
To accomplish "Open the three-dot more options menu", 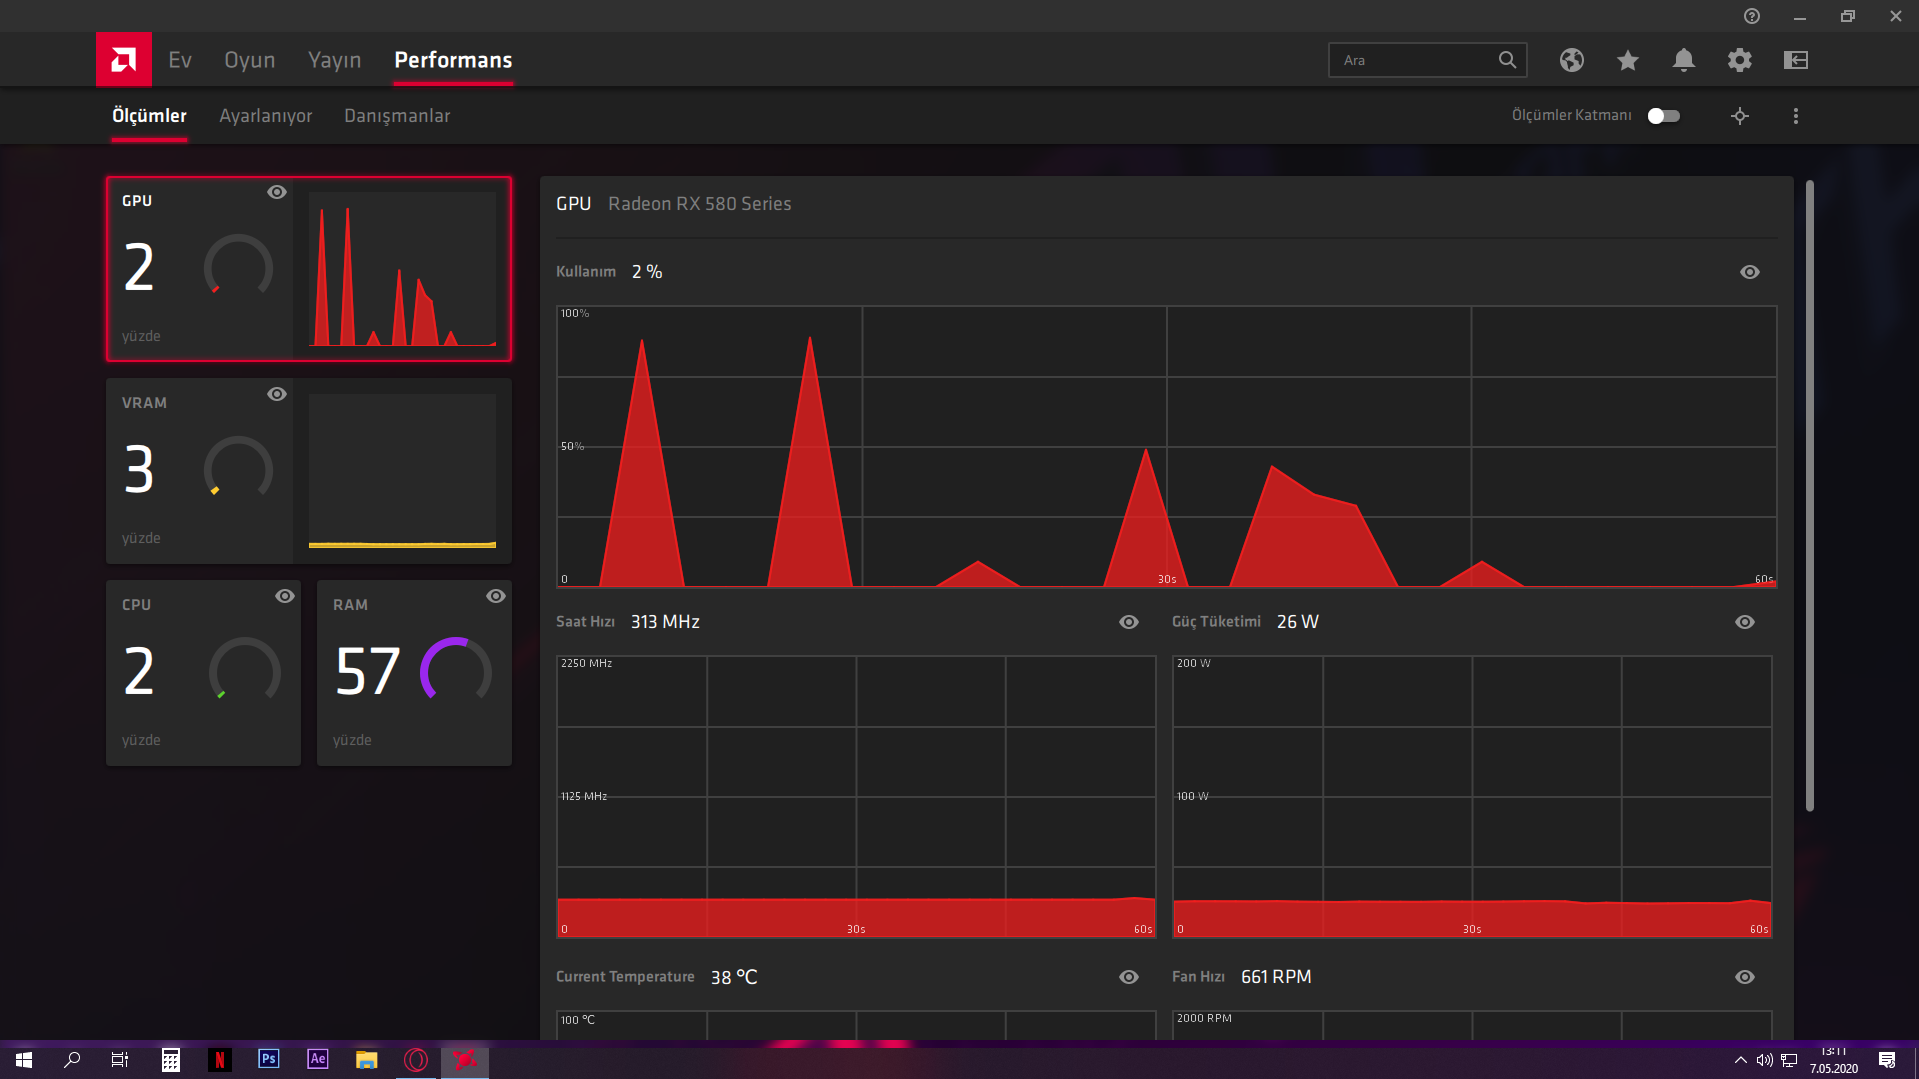I will [x=1795, y=116].
